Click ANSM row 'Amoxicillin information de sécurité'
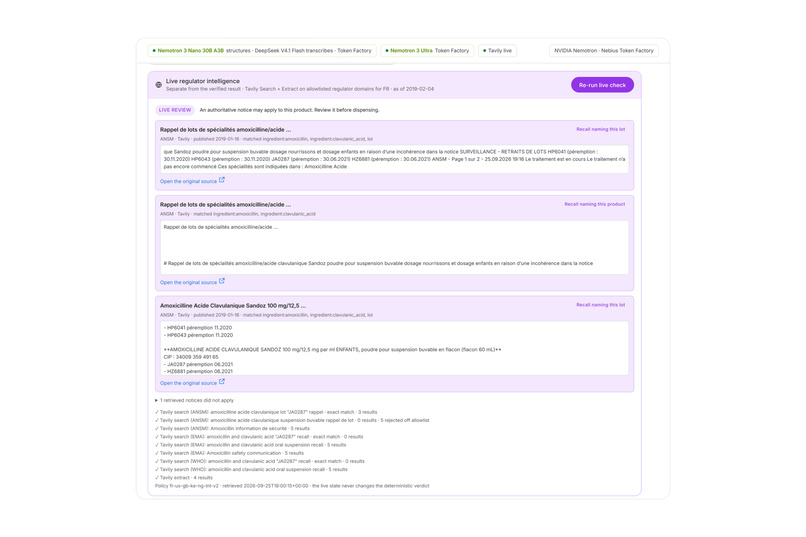Image resolution: width=806 pixels, height=537 pixels. pyautogui.click(x=232, y=429)
